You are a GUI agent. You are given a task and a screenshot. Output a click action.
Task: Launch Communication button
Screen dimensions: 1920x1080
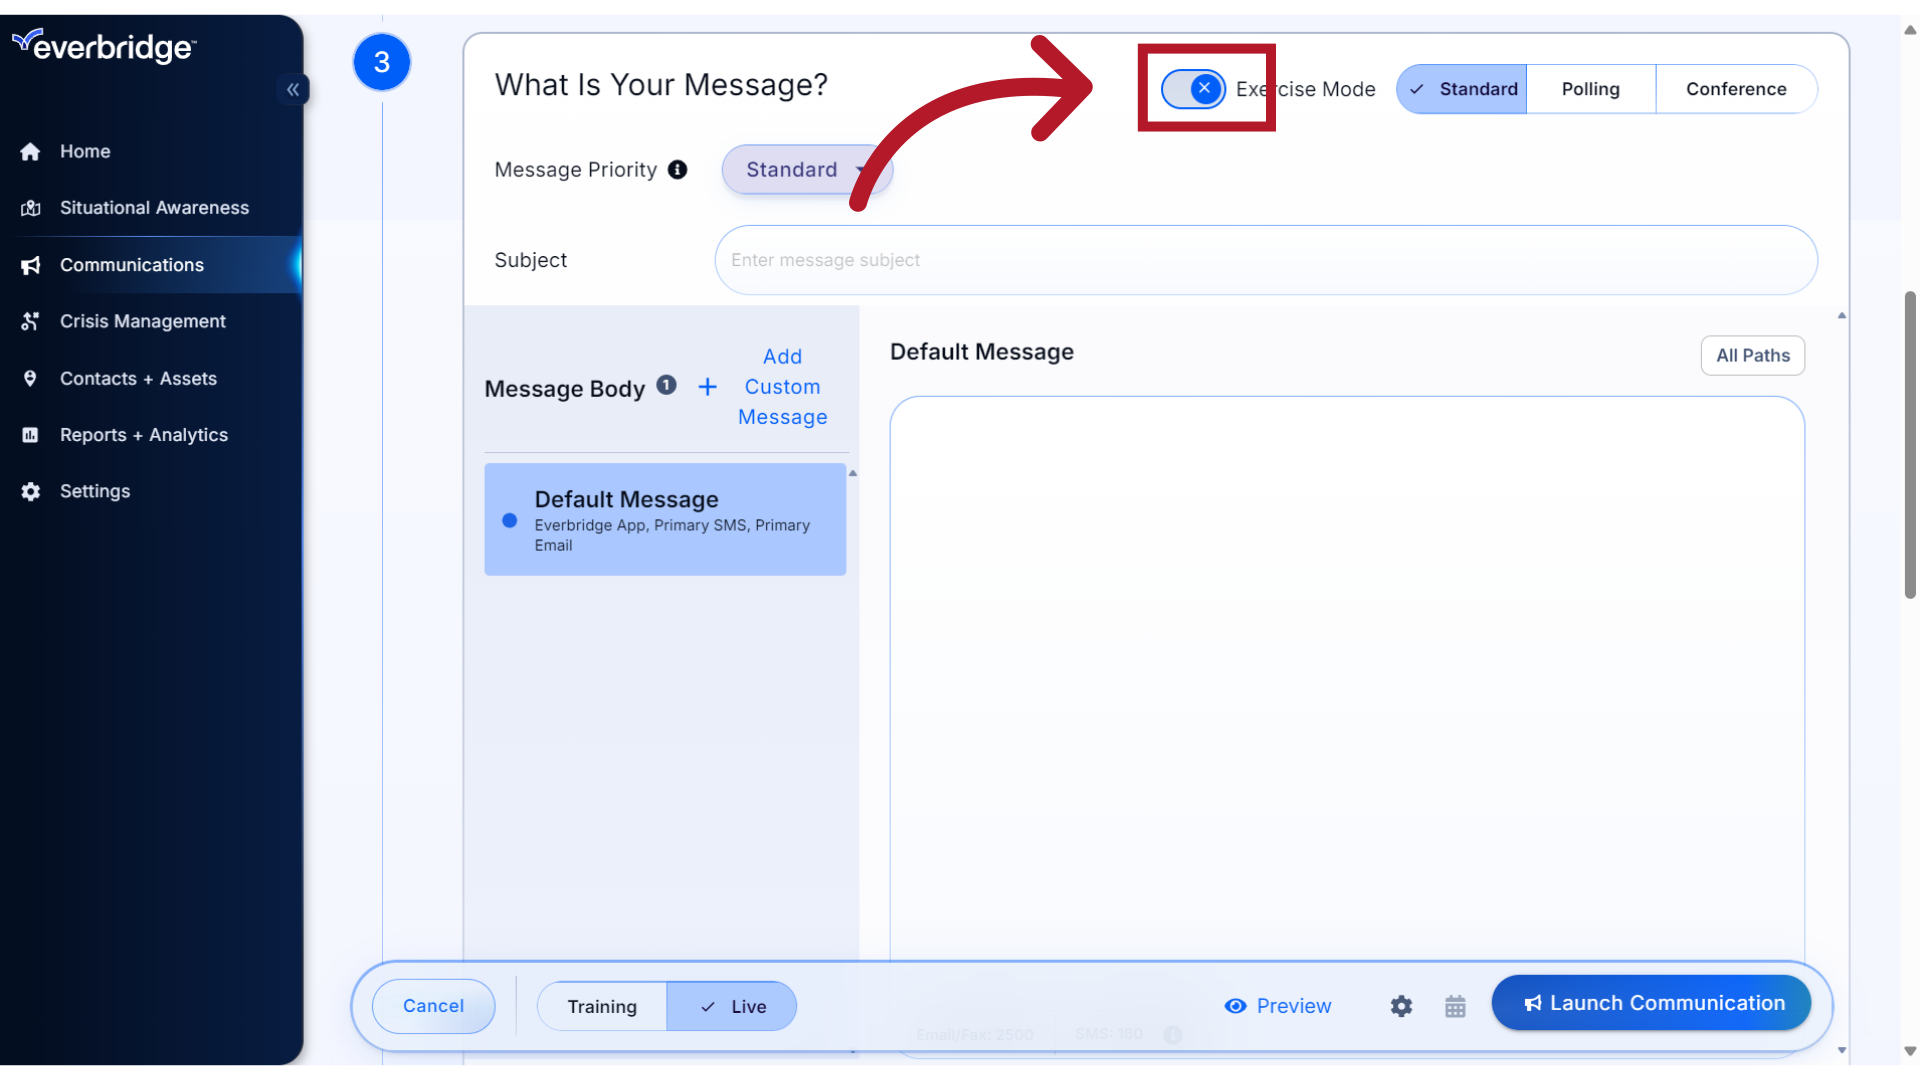(x=1651, y=1002)
